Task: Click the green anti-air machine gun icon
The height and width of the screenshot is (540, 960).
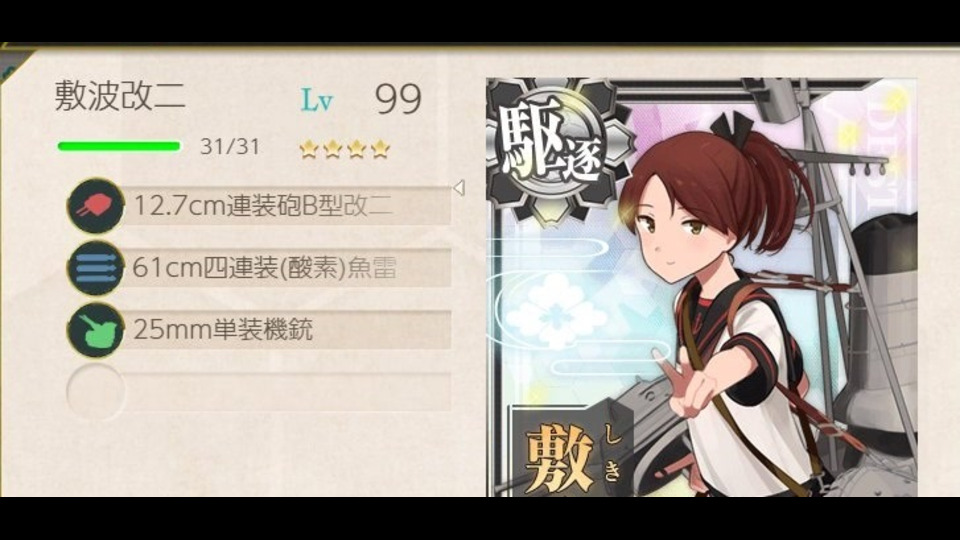Action: [95, 330]
